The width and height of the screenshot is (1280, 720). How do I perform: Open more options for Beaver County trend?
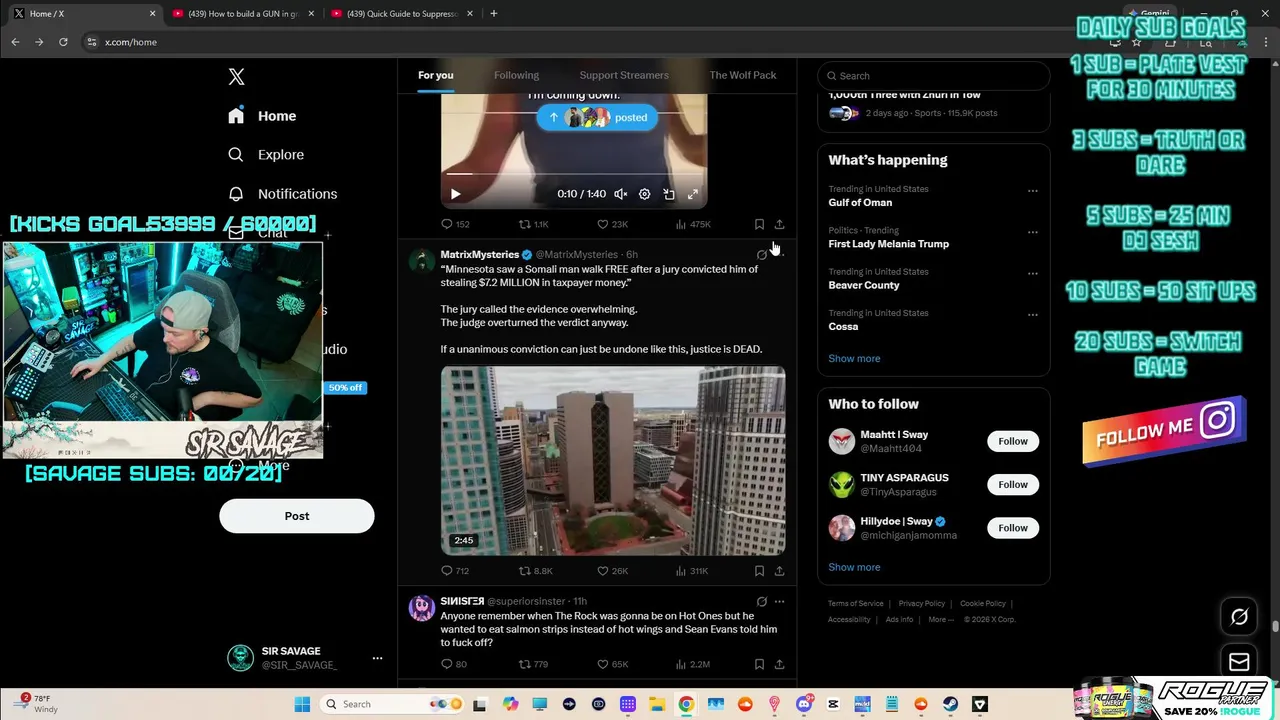pyautogui.click(x=1033, y=274)
